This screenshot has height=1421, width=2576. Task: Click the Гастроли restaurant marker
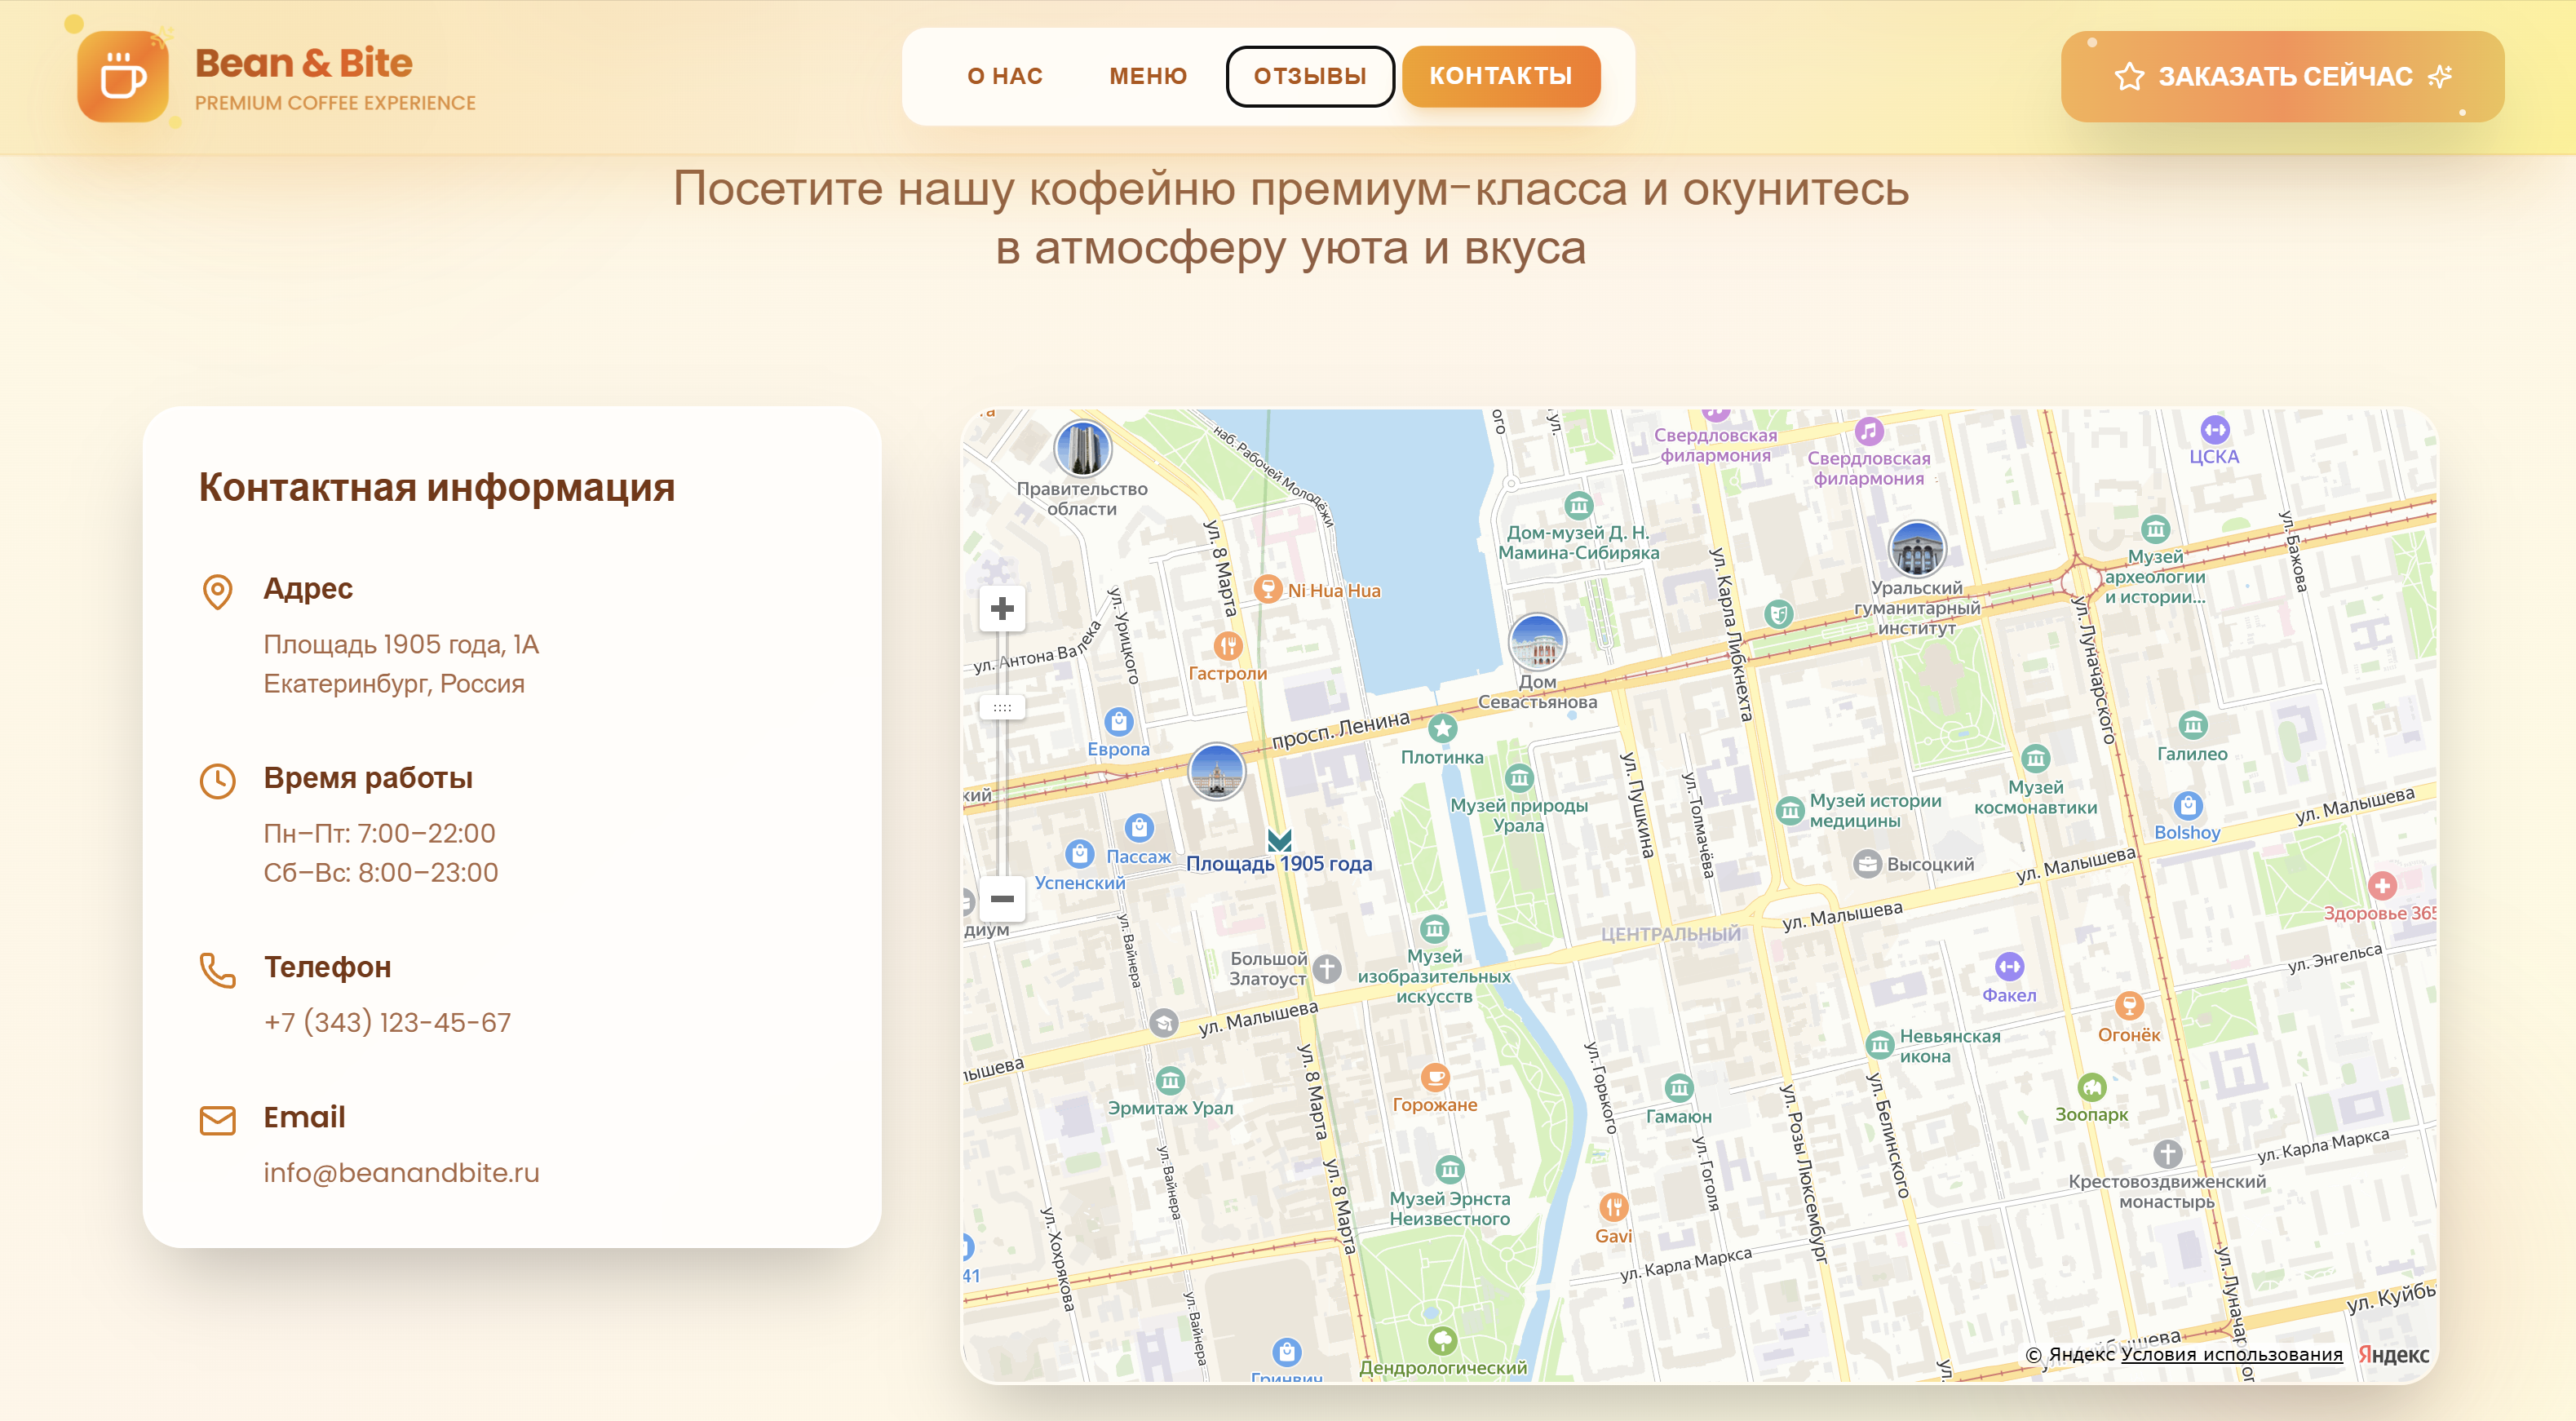pyautogui.click(x=1227, y=646)
